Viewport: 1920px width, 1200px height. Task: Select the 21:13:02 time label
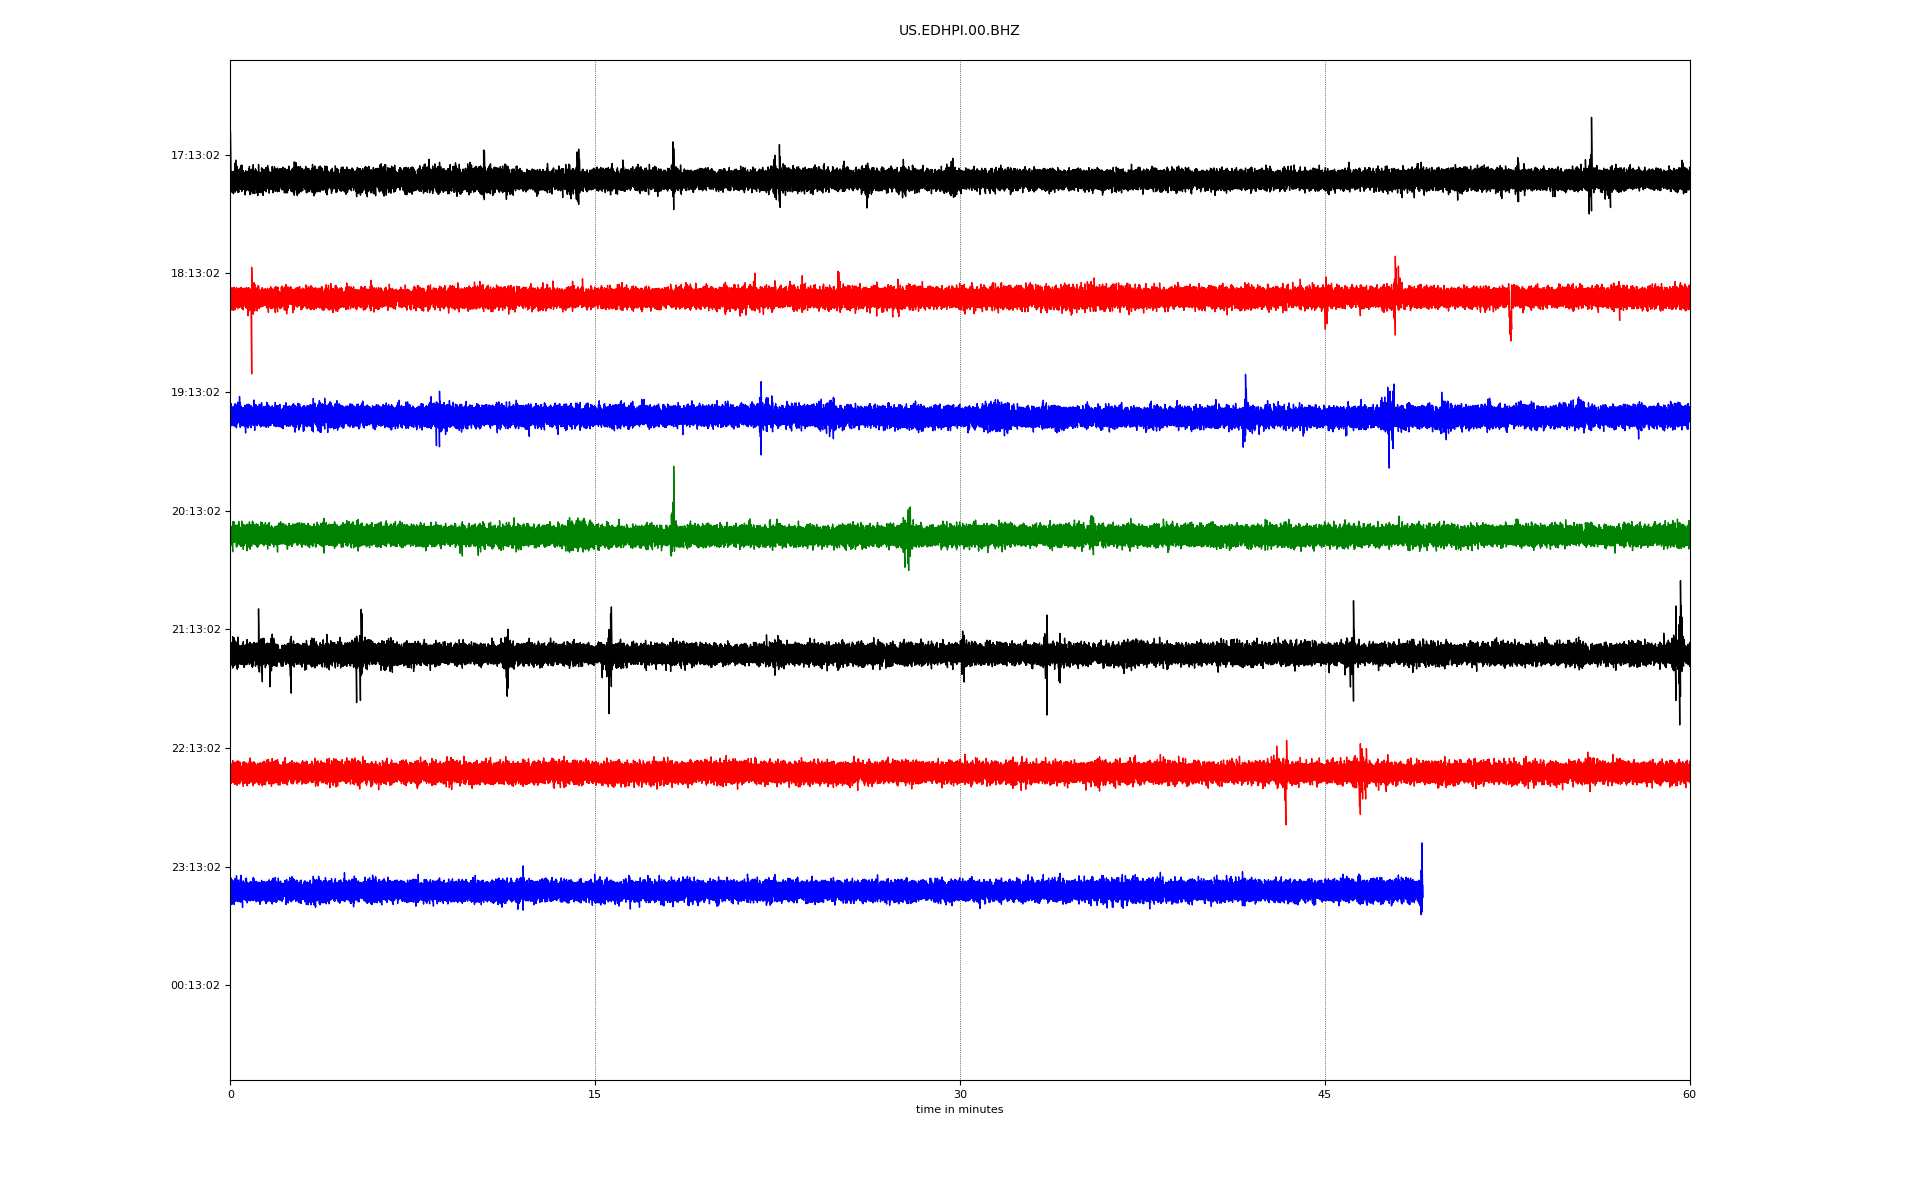[195, 629]
